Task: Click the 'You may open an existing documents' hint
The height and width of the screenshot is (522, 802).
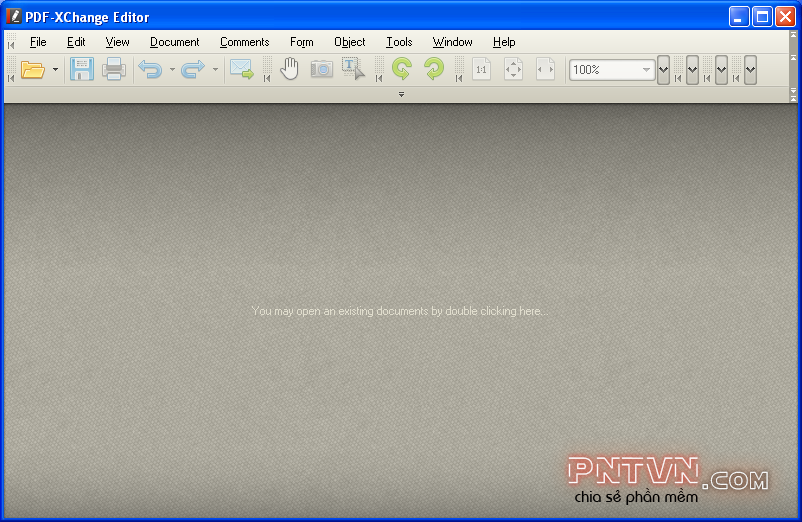Action: tap(400, 311)
